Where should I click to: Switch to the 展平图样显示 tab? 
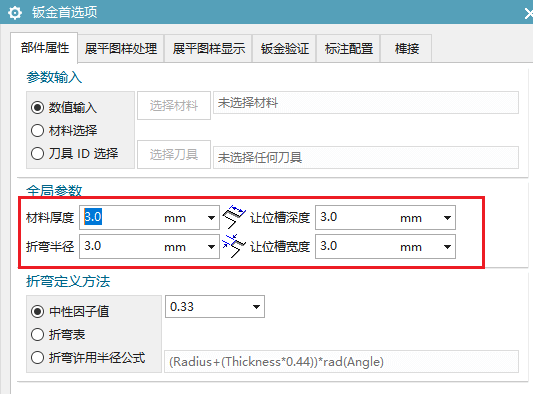[x=208, y=49]
